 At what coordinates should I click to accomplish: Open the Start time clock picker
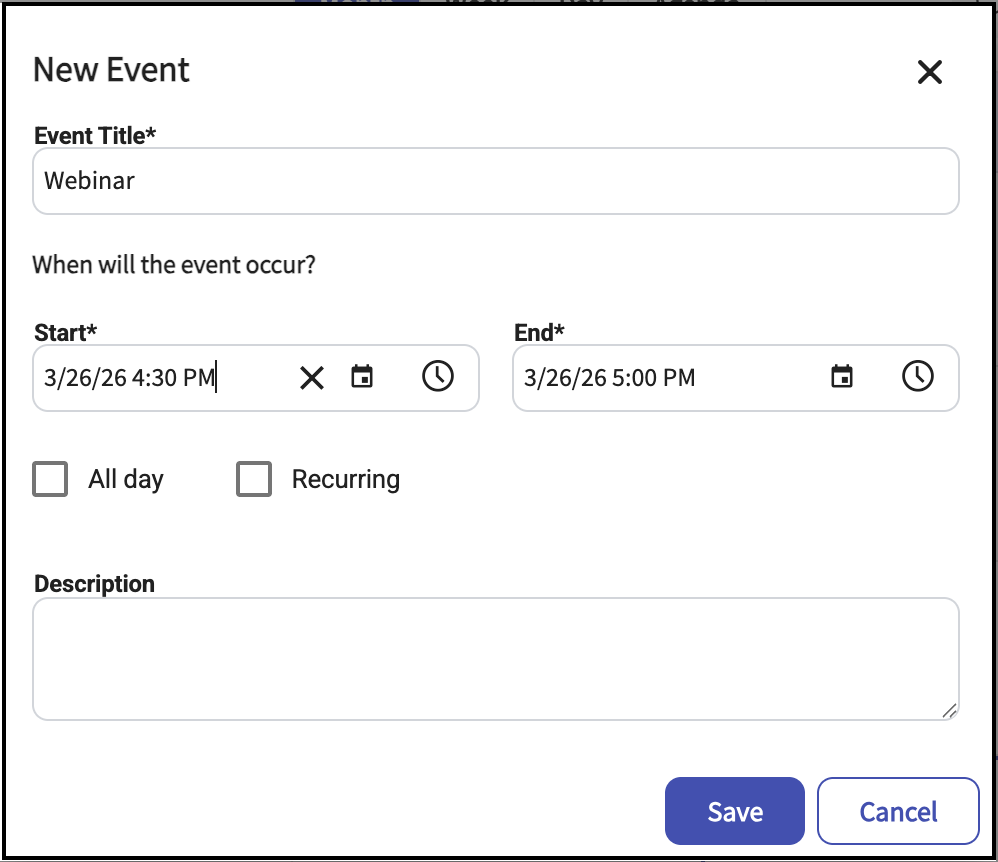point(438,377)
